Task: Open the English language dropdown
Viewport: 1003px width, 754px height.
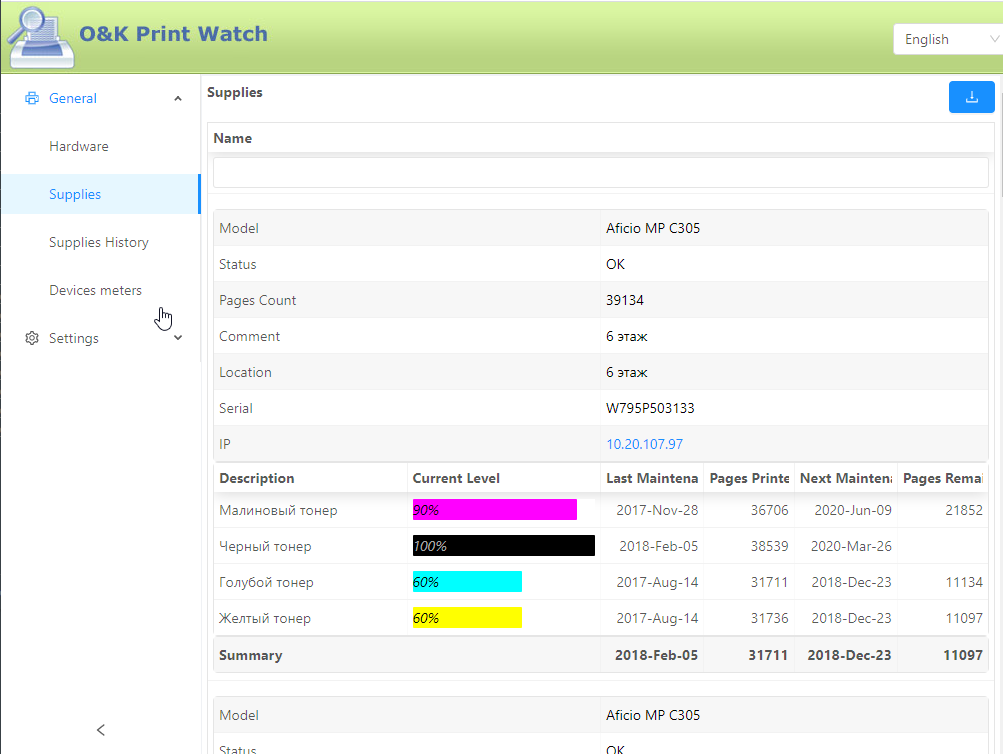Action: point(948,40)
